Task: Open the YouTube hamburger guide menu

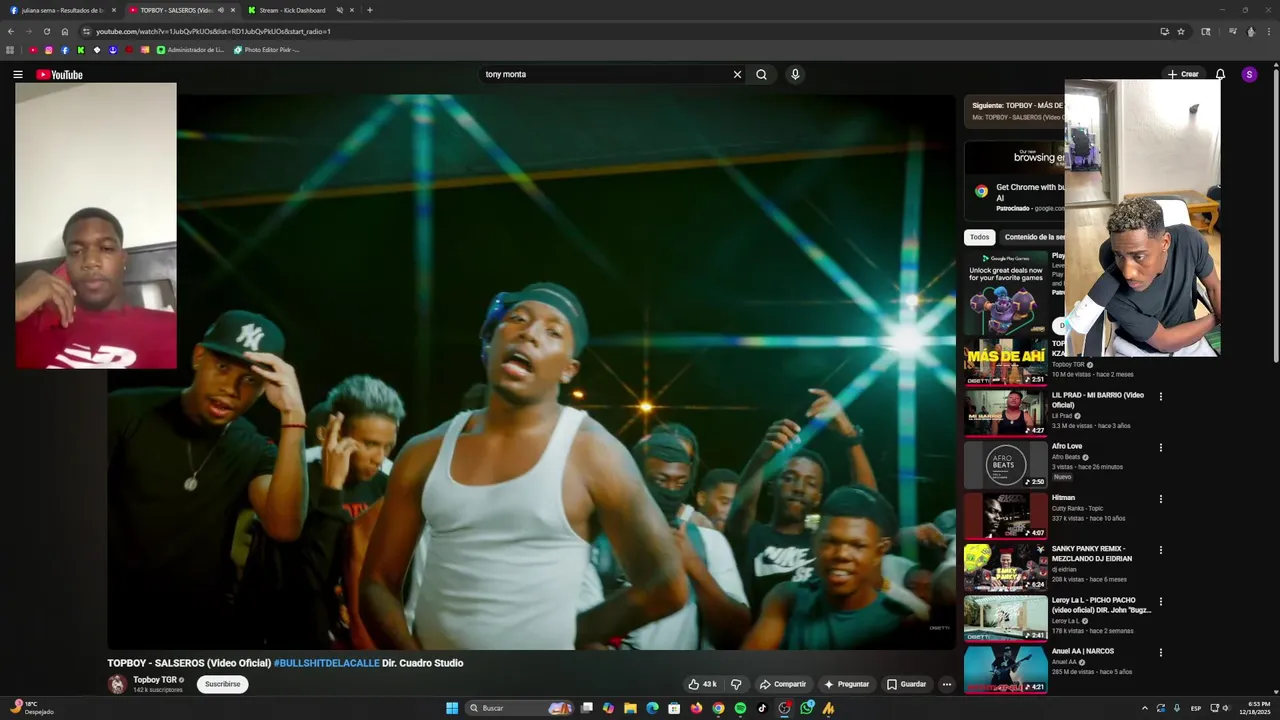Action: coord(17,75)
